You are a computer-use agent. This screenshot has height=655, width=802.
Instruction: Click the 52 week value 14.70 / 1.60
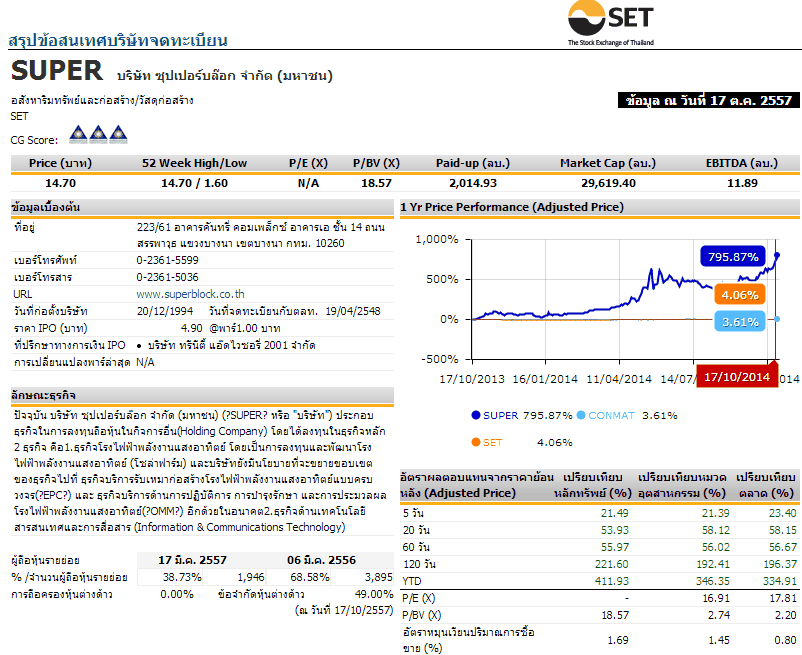(x=194, y=183)
